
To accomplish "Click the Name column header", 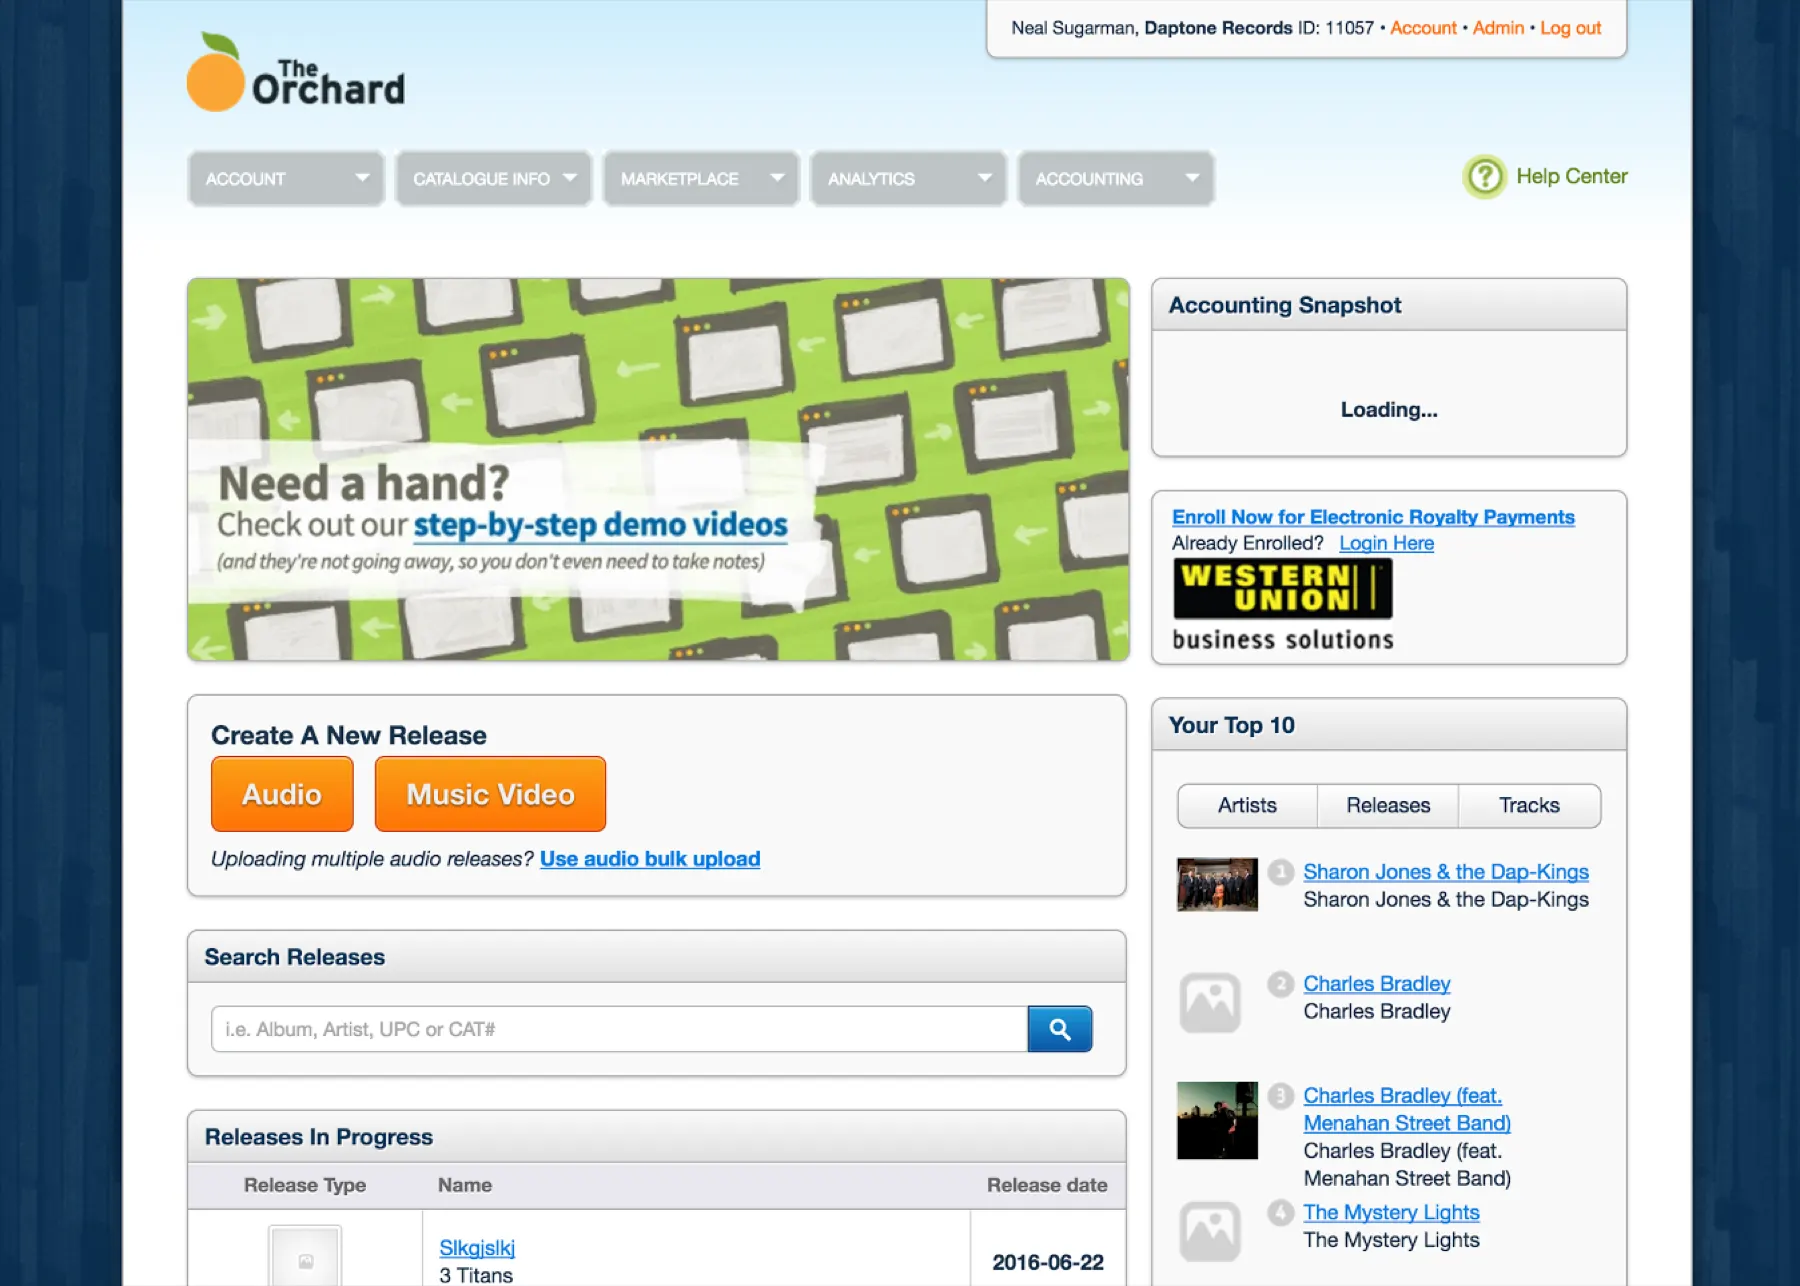I will coord(465,1185).
